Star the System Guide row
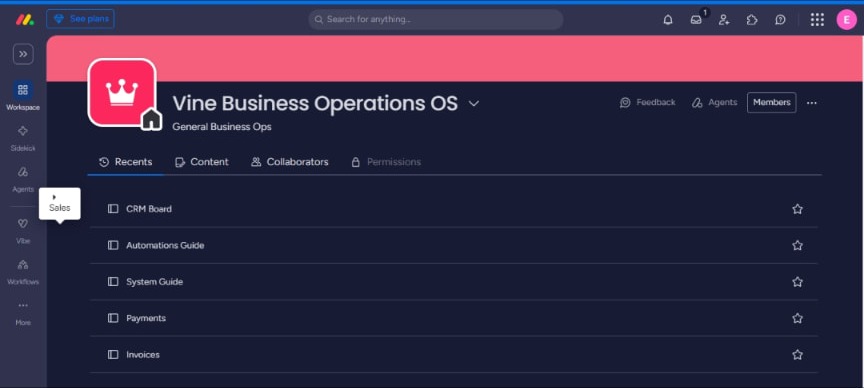 pyautogui.click(x=797, y=282)
